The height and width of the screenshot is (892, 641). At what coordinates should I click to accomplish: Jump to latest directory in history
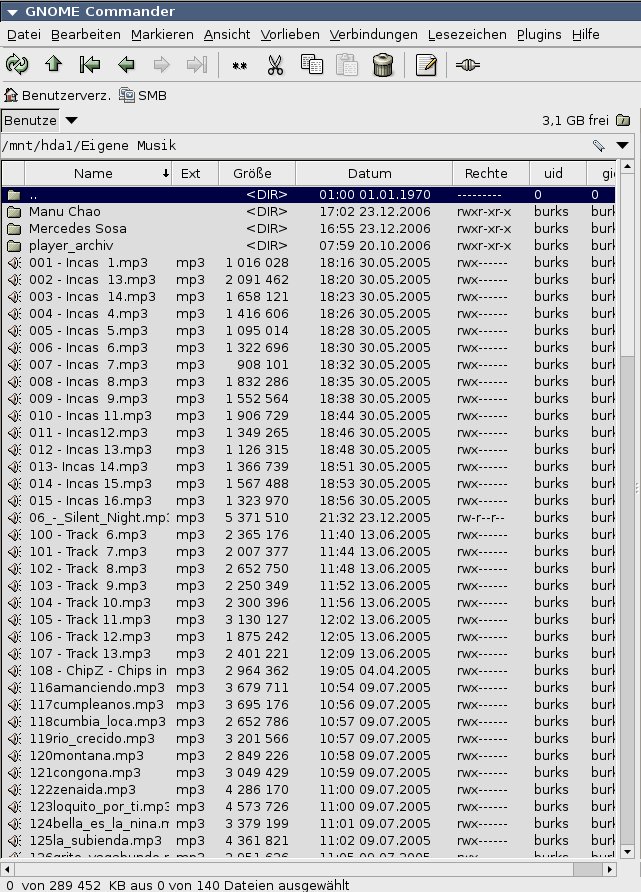point(197,65)
